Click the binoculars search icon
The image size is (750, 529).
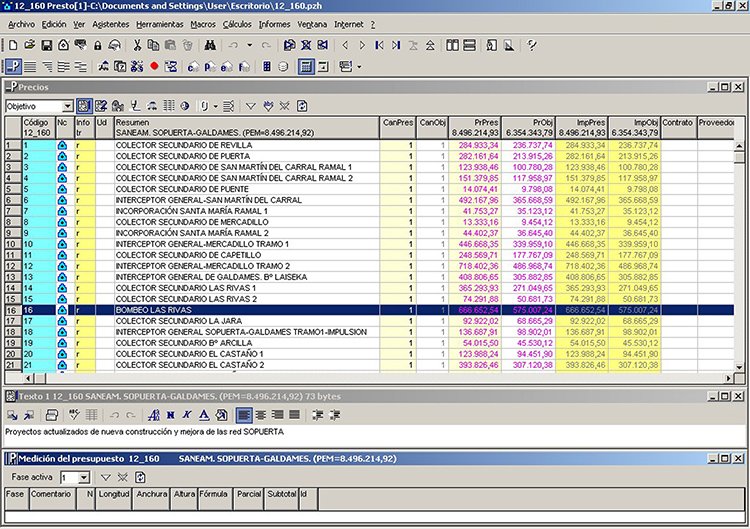point(210,45)
